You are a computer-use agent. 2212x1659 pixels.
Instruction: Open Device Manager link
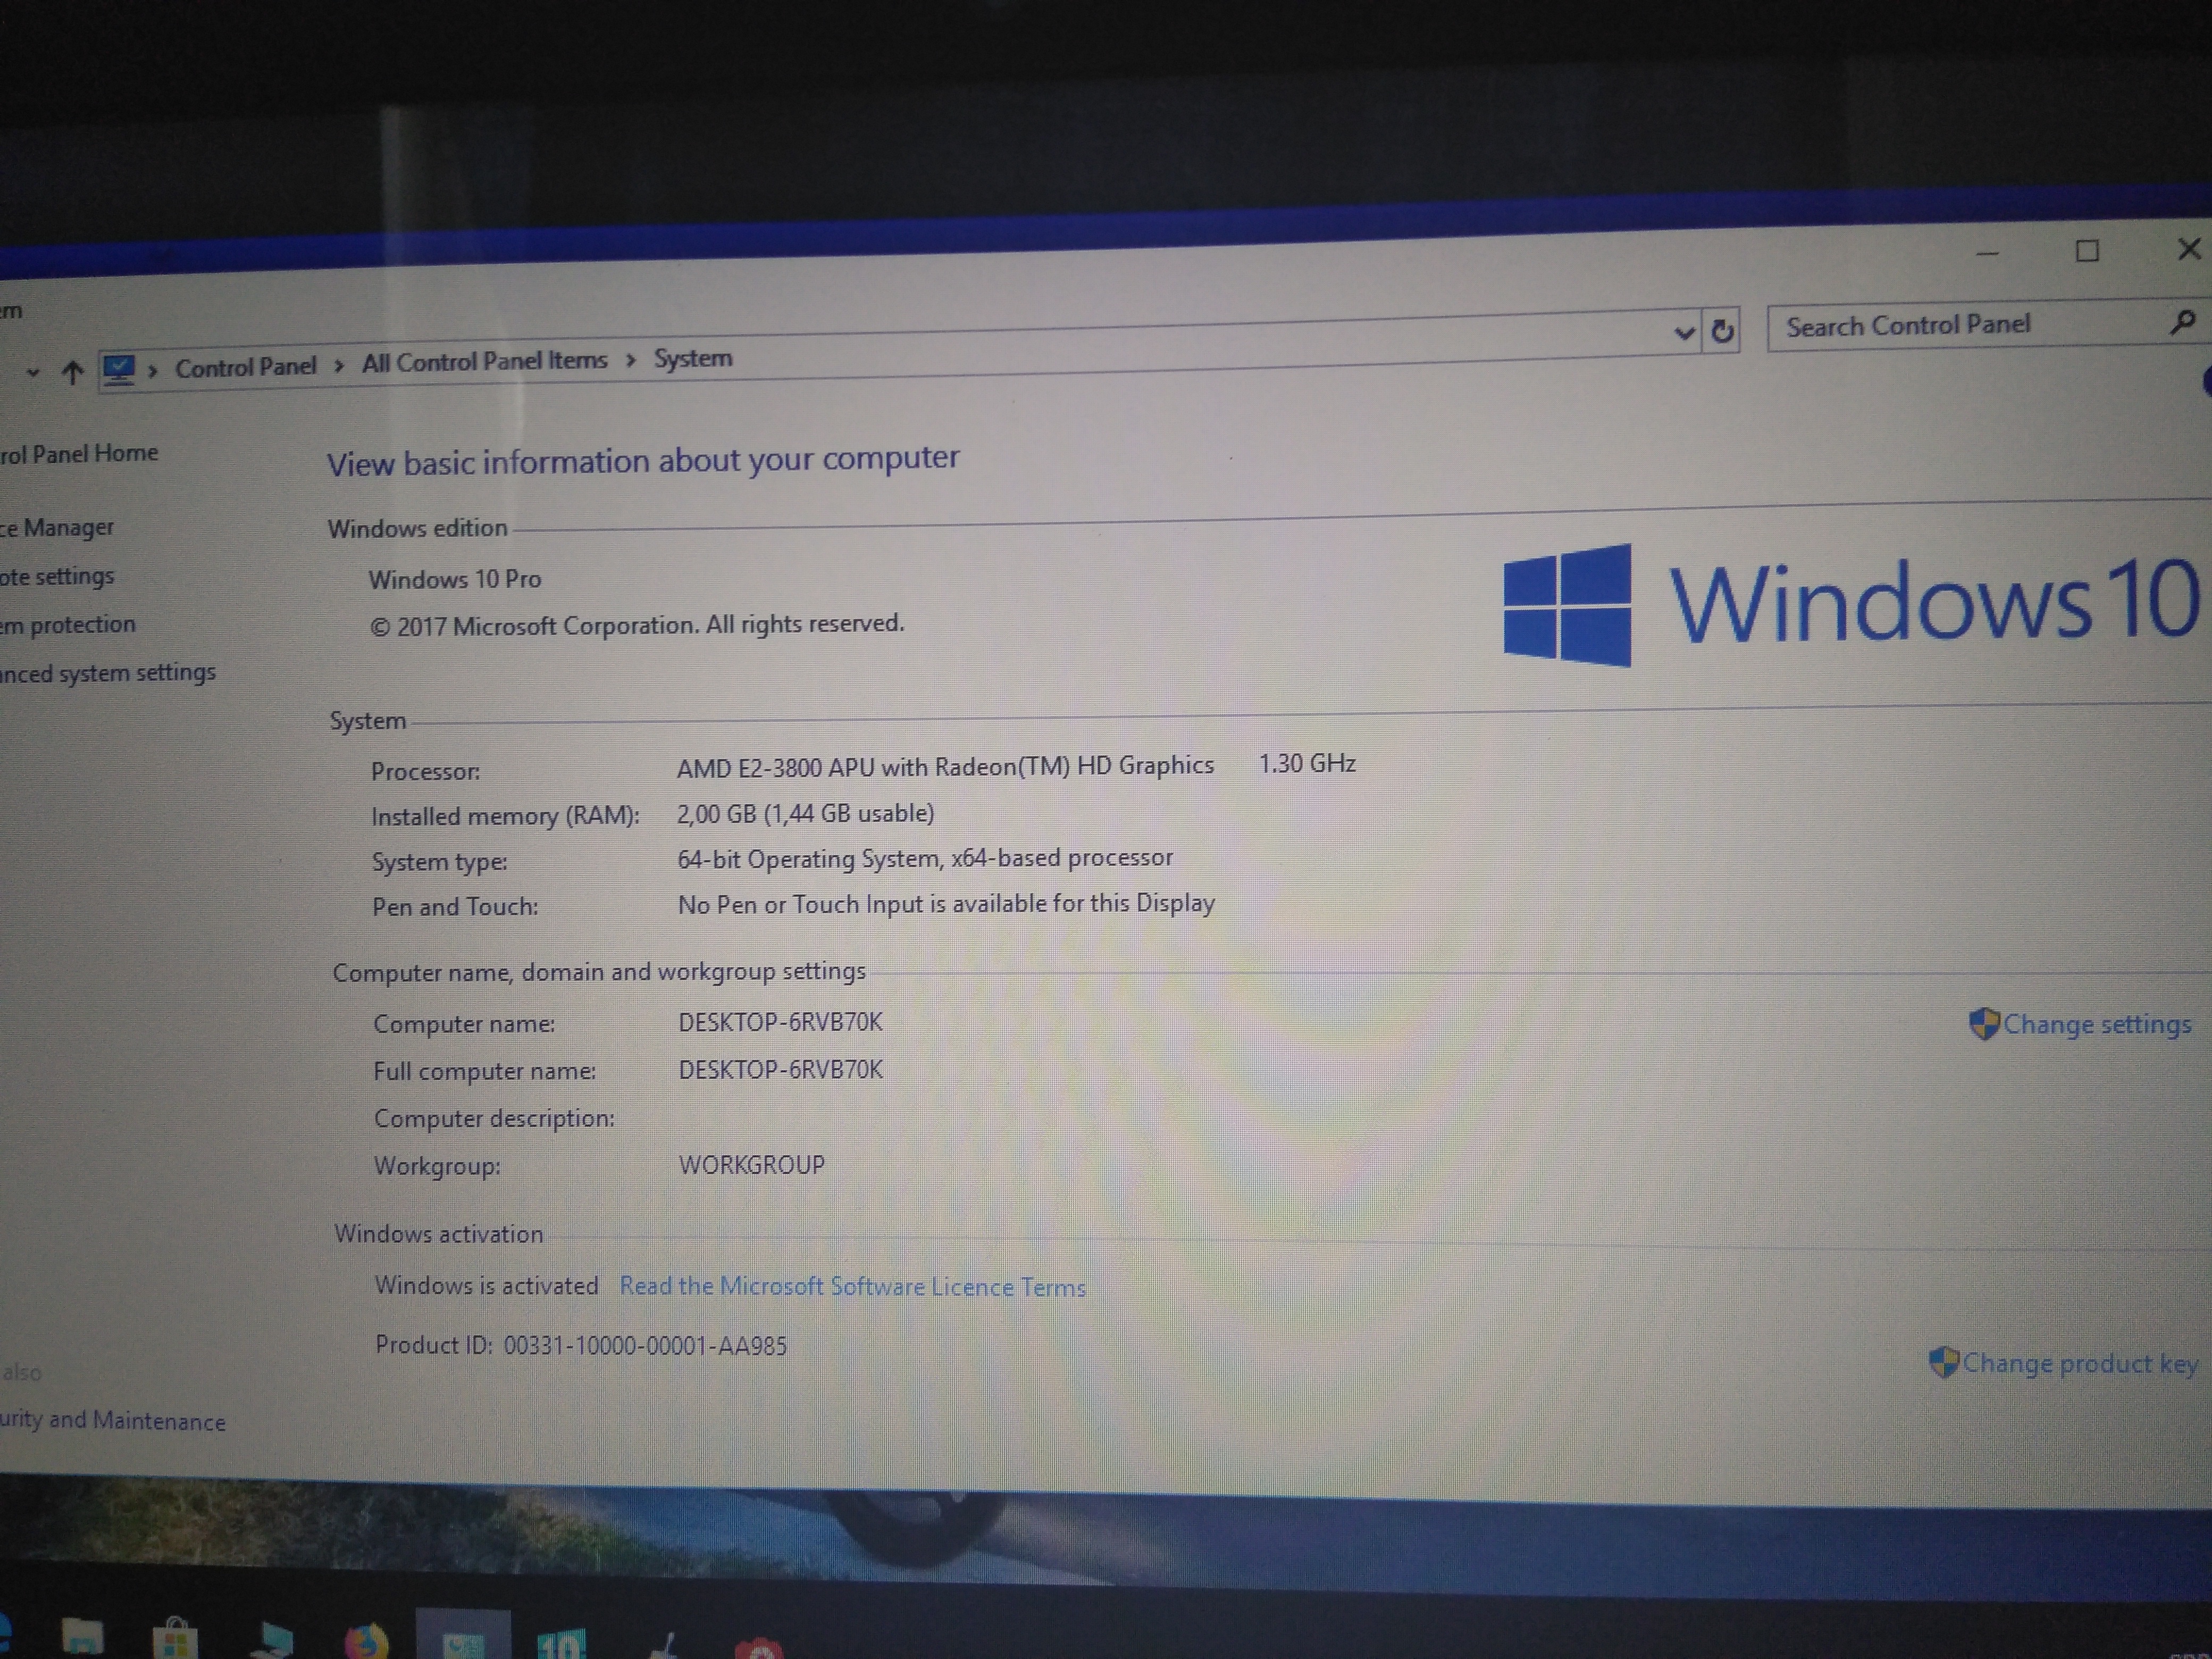(x=57, y=527)
